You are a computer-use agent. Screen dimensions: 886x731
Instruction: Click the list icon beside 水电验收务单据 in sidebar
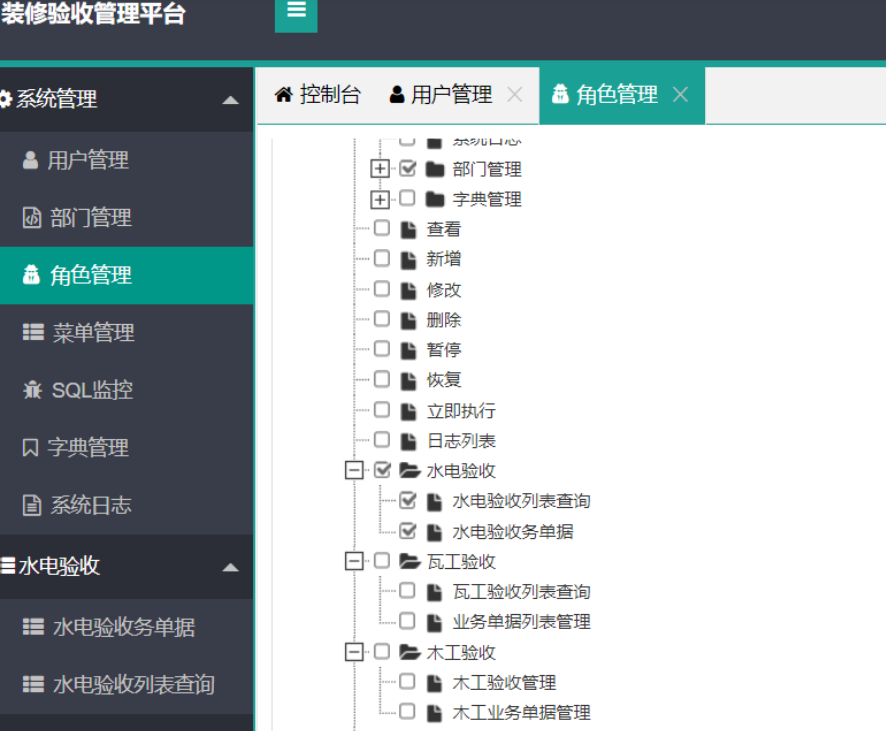(x=33, y=627)
